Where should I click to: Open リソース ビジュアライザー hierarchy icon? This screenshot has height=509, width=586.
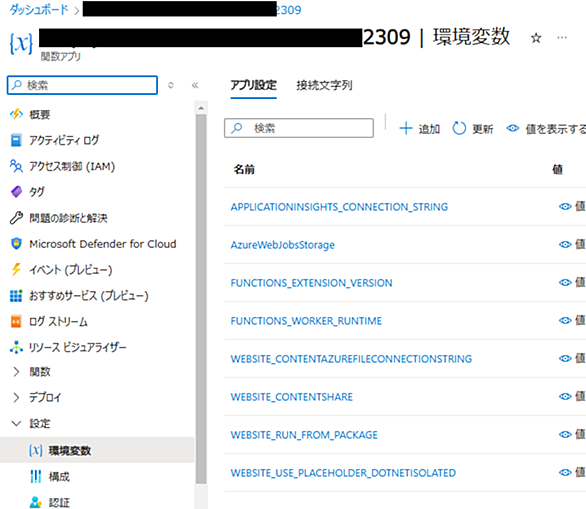tap(16, 347)
